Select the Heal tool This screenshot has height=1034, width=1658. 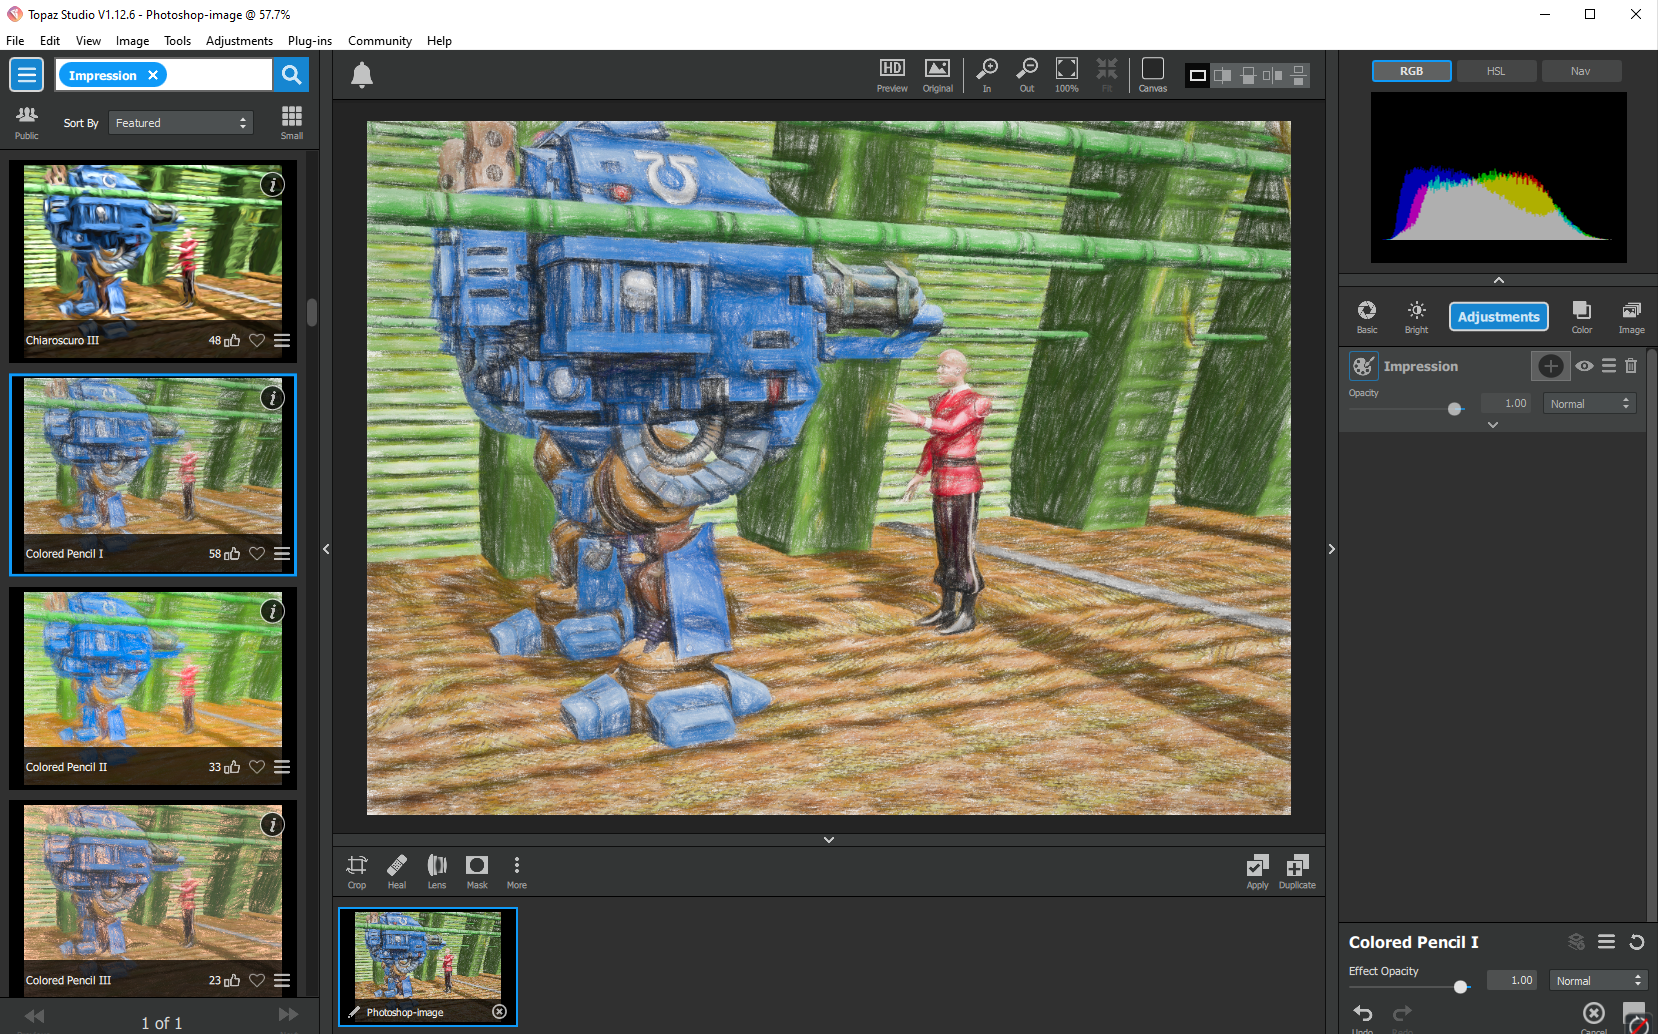pyautogui.click(x=397, y=871)
